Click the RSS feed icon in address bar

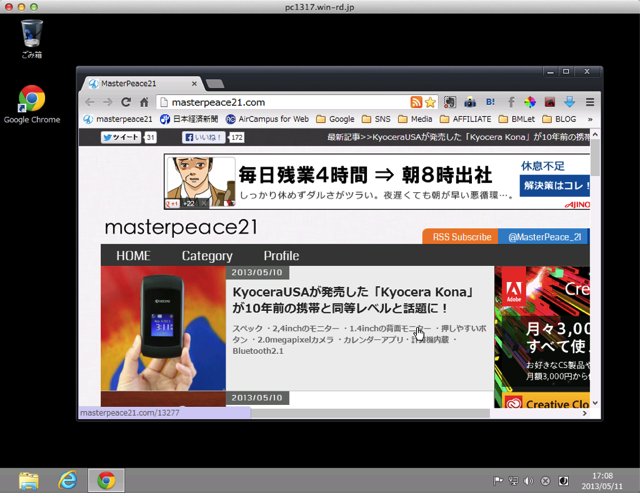tap(416, 102)
